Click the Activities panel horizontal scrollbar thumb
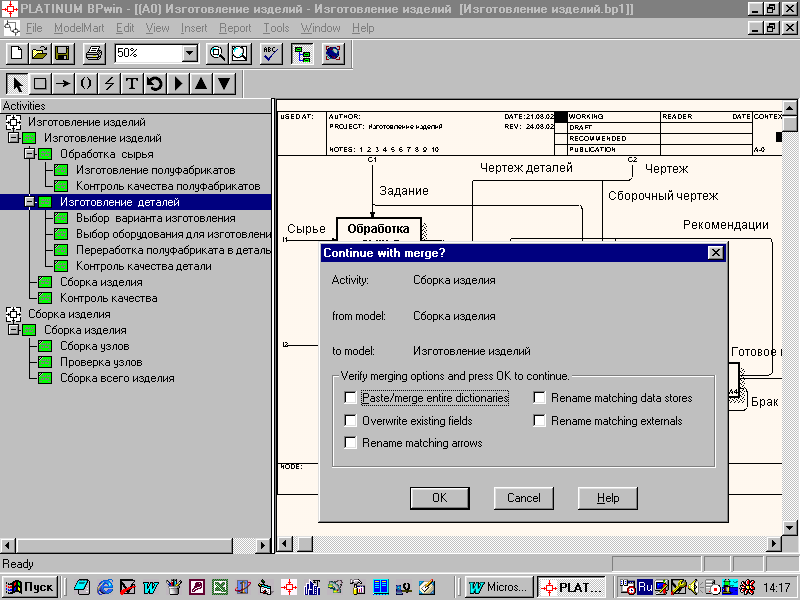800x600 pixels. [x=124, y=545]
